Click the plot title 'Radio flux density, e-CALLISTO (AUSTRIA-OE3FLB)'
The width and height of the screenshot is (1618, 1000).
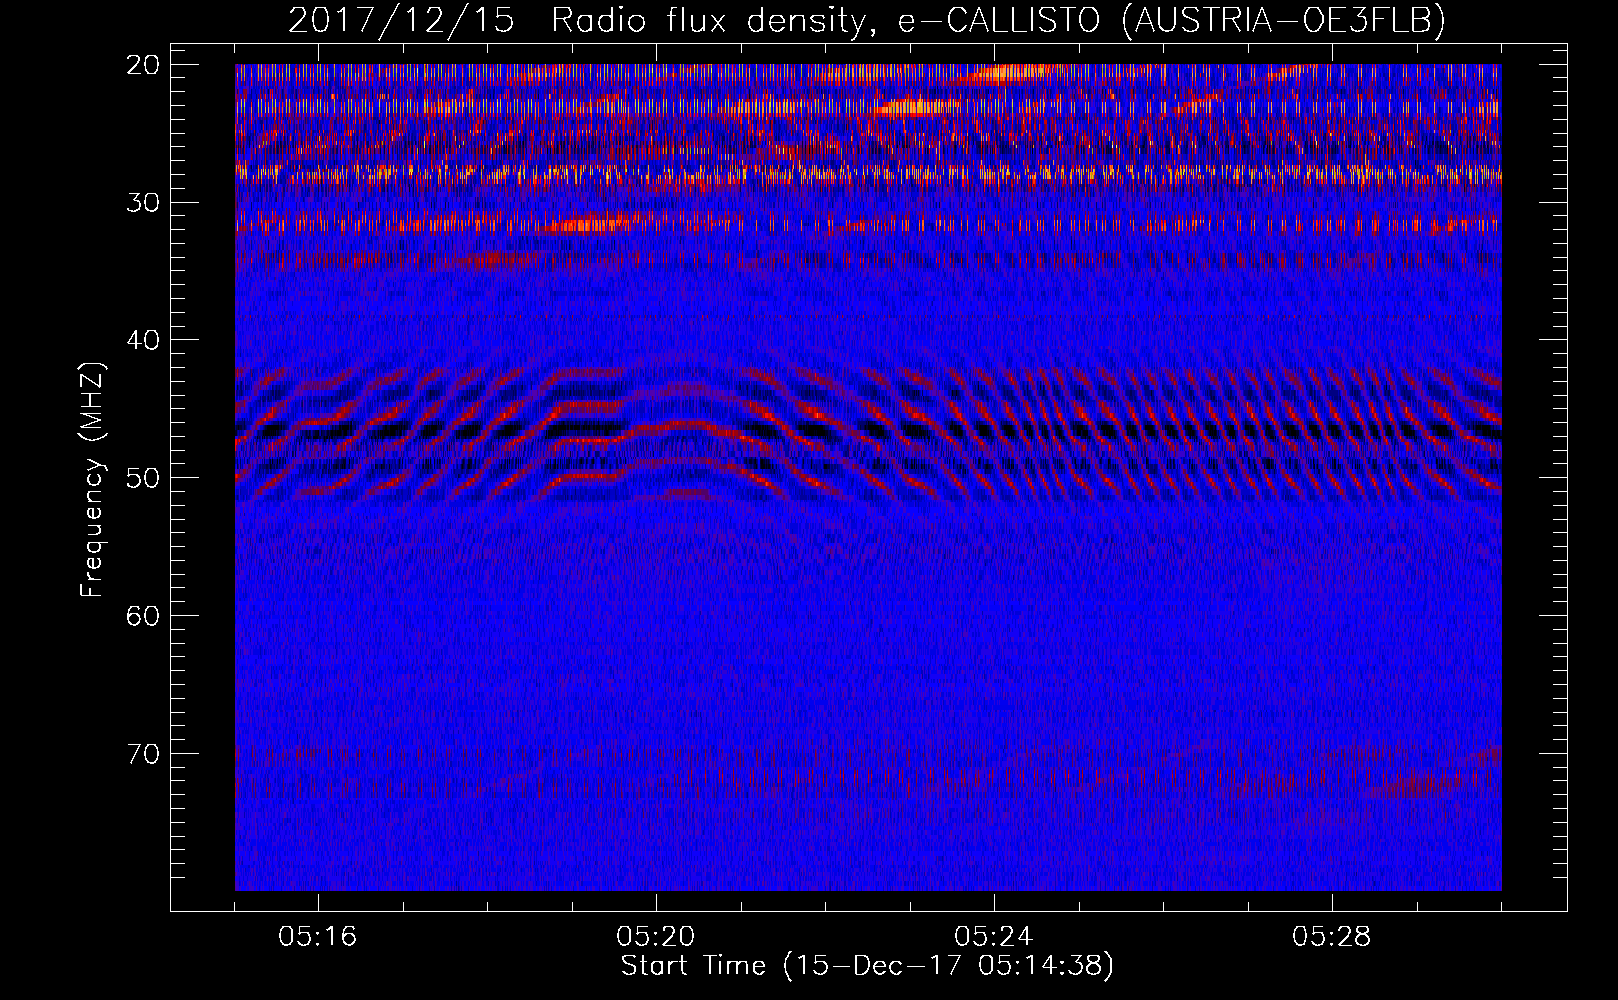click(x=997, y=21)
